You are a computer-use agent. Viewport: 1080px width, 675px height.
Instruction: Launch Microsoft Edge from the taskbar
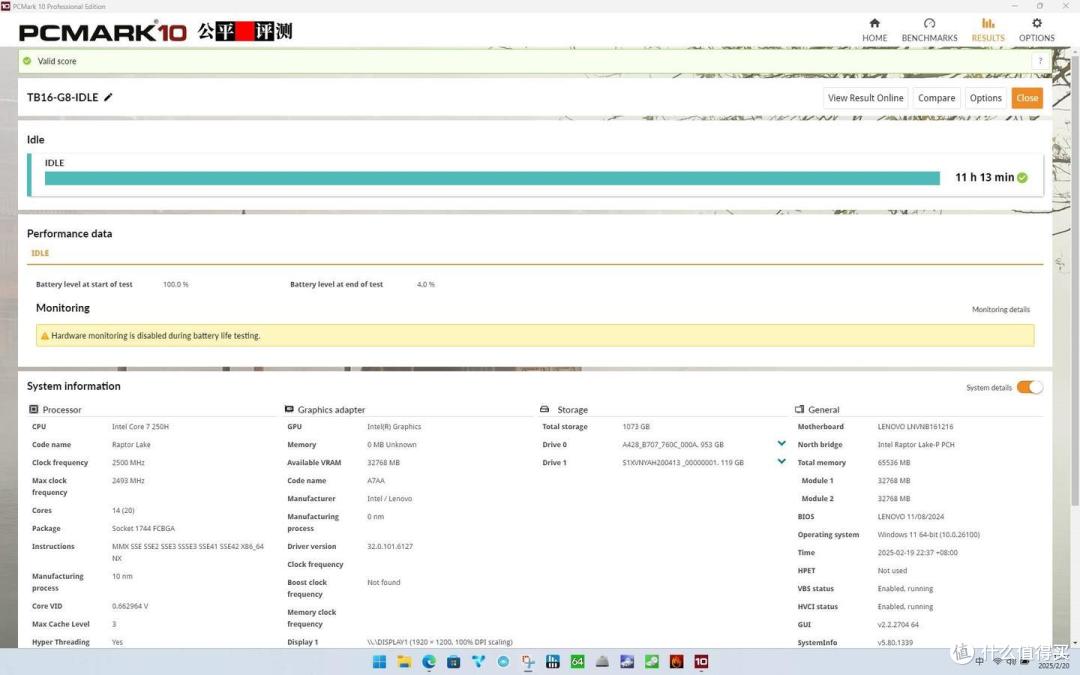click(x=429, y=661)
